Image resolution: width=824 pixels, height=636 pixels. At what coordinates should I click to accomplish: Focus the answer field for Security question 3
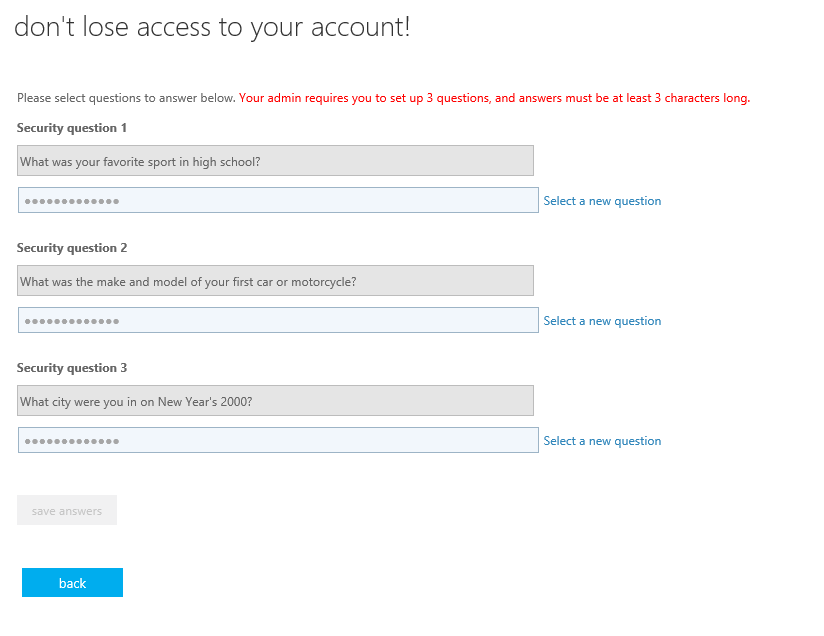pyautogui.click(x=278, y=440)
